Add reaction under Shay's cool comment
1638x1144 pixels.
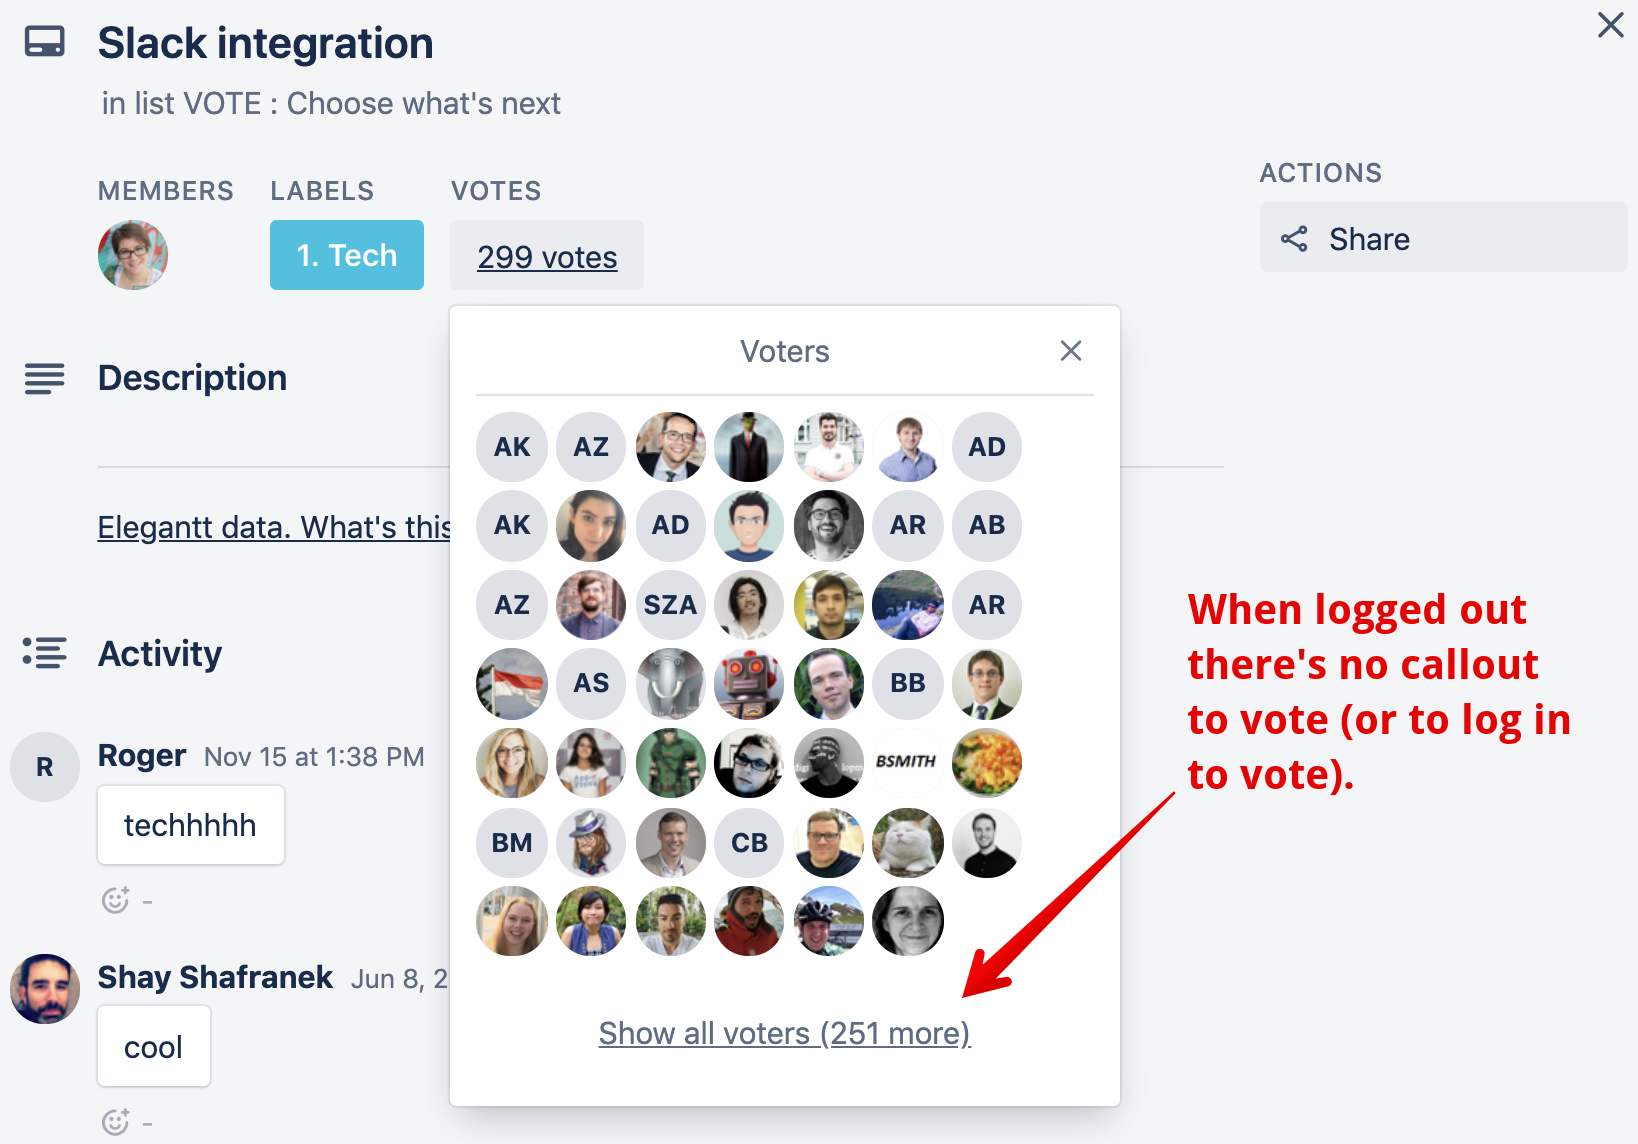click(x=116, y=1122)
